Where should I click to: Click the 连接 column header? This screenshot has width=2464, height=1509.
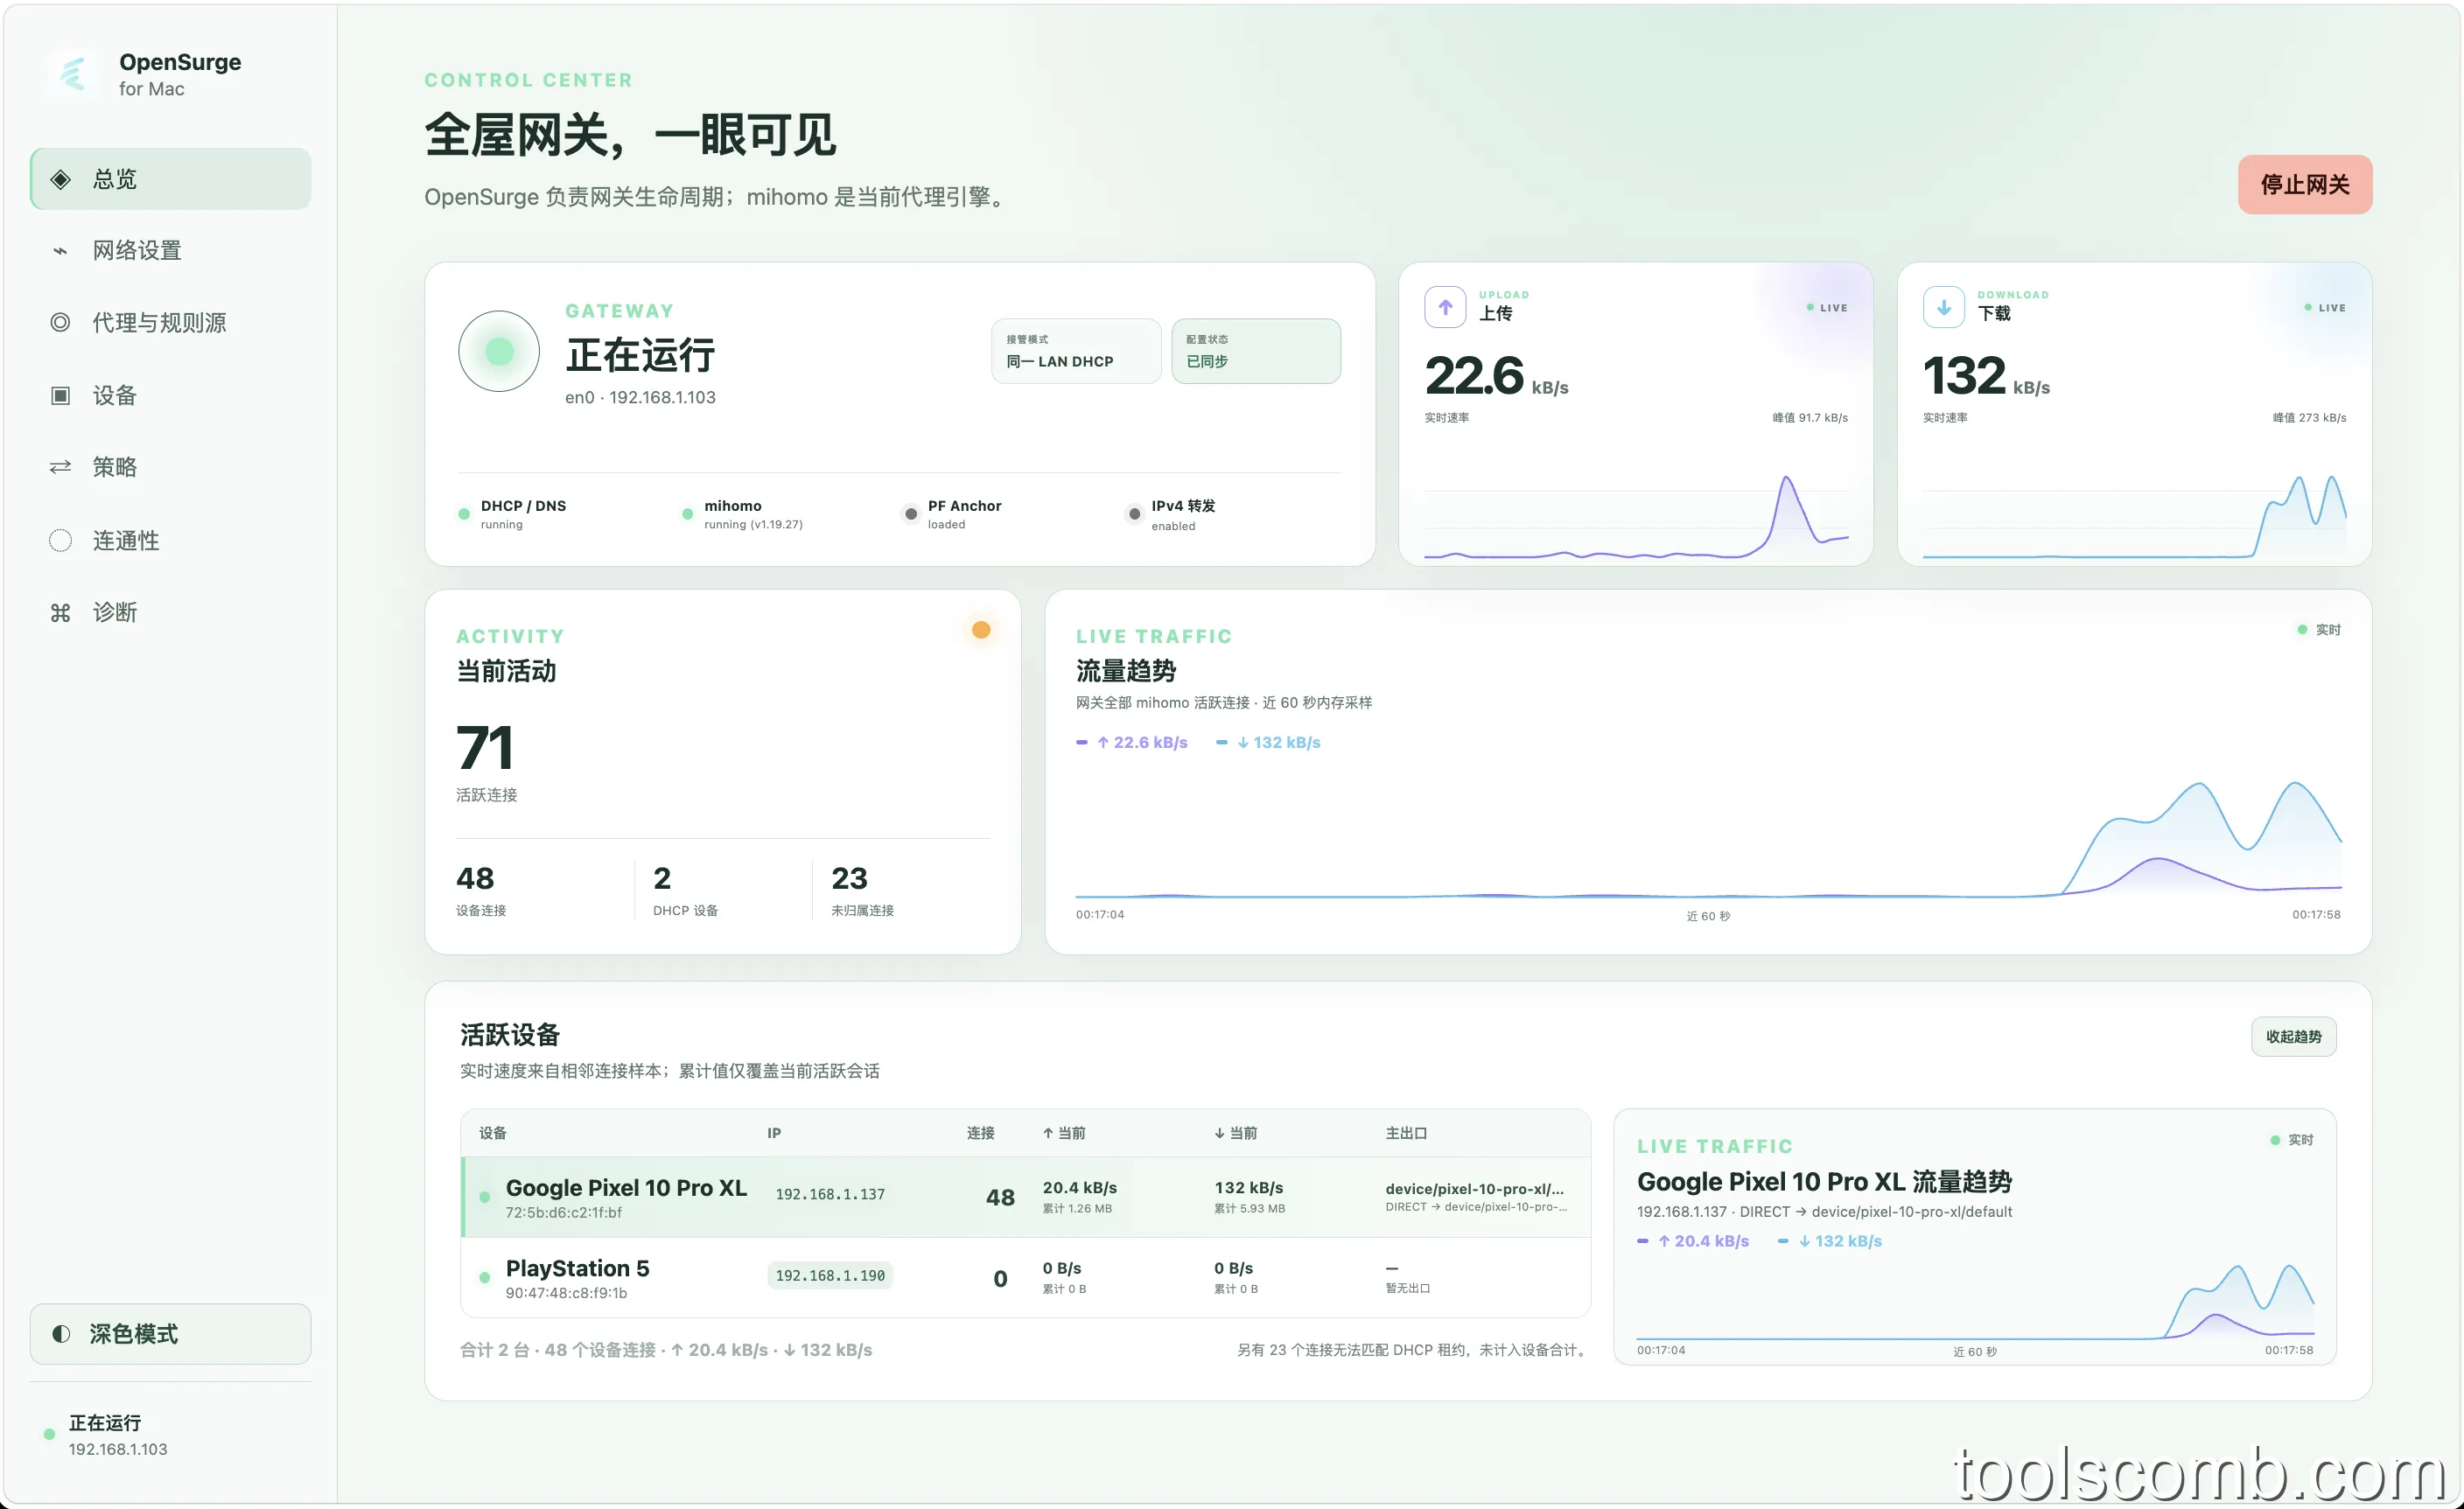coord(980,1133)
